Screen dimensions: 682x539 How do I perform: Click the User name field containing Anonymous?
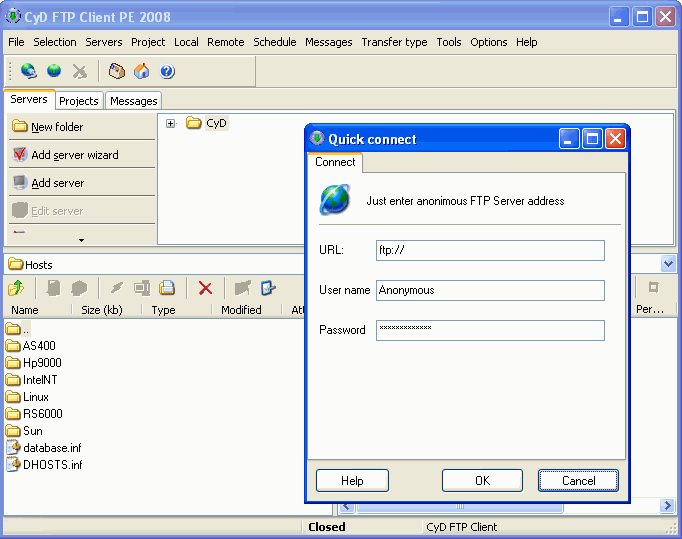click(x=490, y=290)
